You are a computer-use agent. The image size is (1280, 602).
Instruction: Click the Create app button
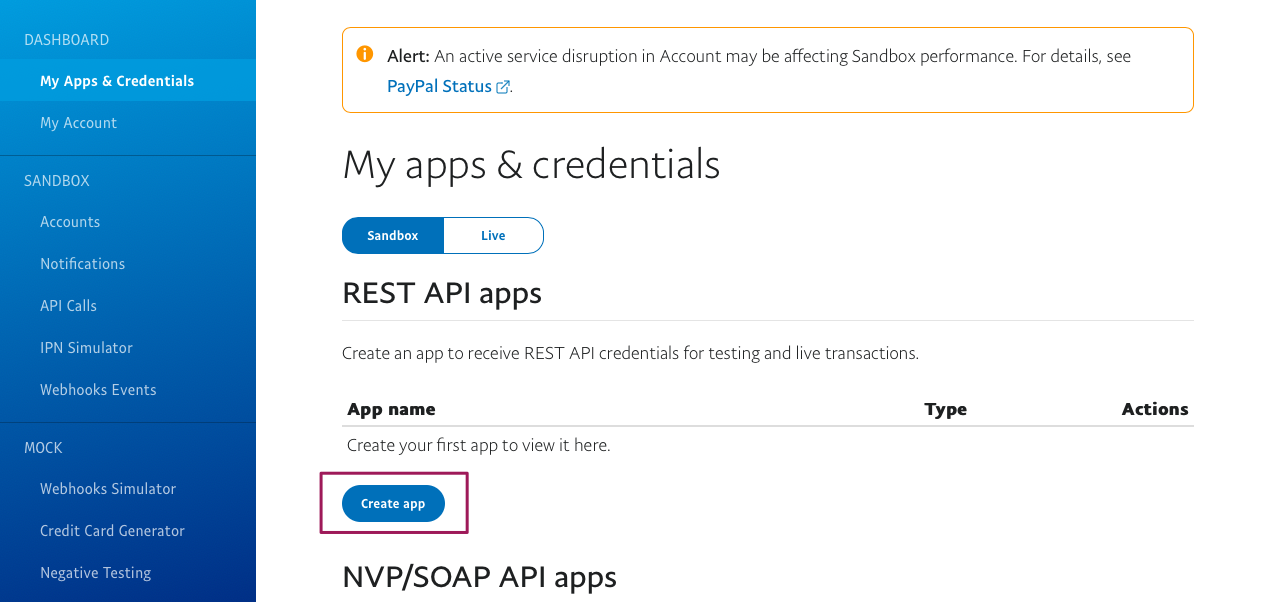click(393, 504)
